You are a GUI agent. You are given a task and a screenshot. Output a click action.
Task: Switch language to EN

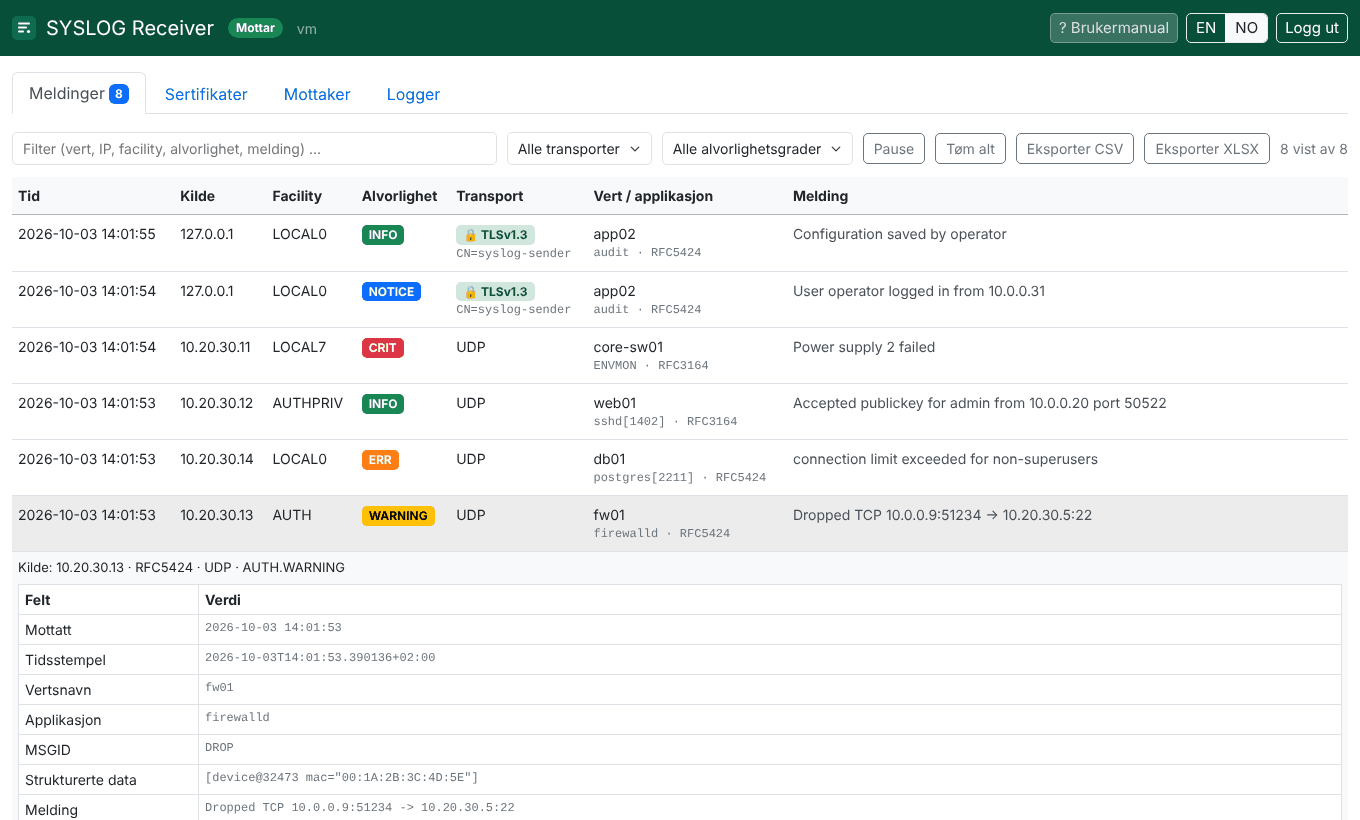[1206, 28]
